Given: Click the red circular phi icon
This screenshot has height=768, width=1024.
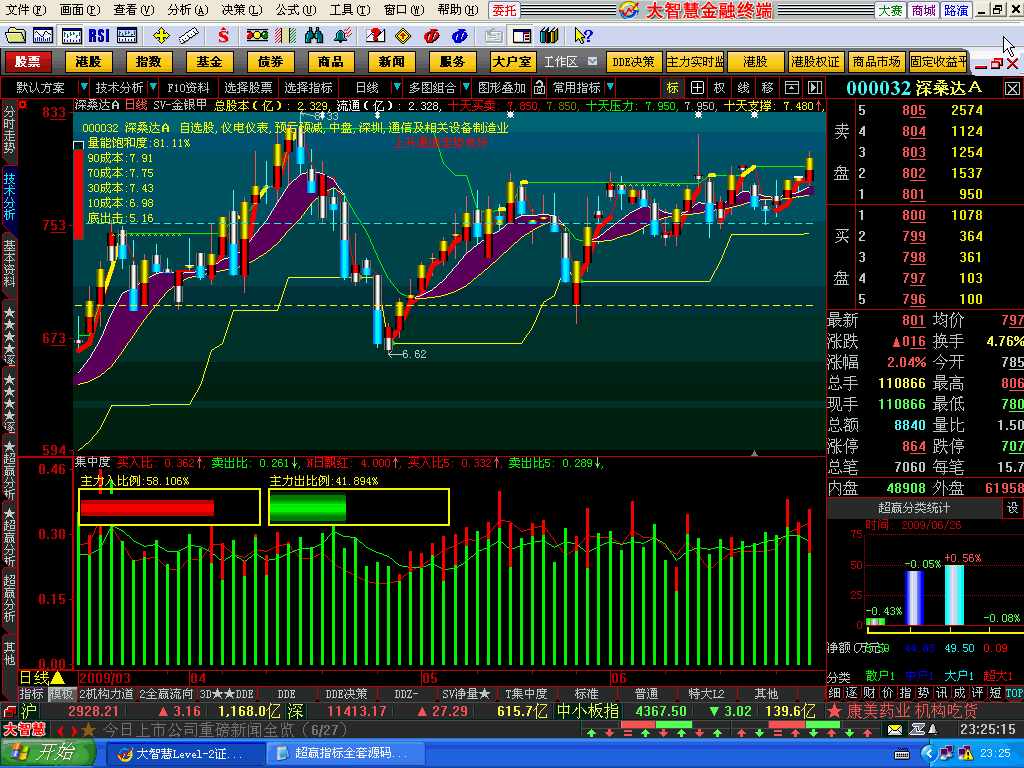Looking at the screenshot, I should (432, 36).
